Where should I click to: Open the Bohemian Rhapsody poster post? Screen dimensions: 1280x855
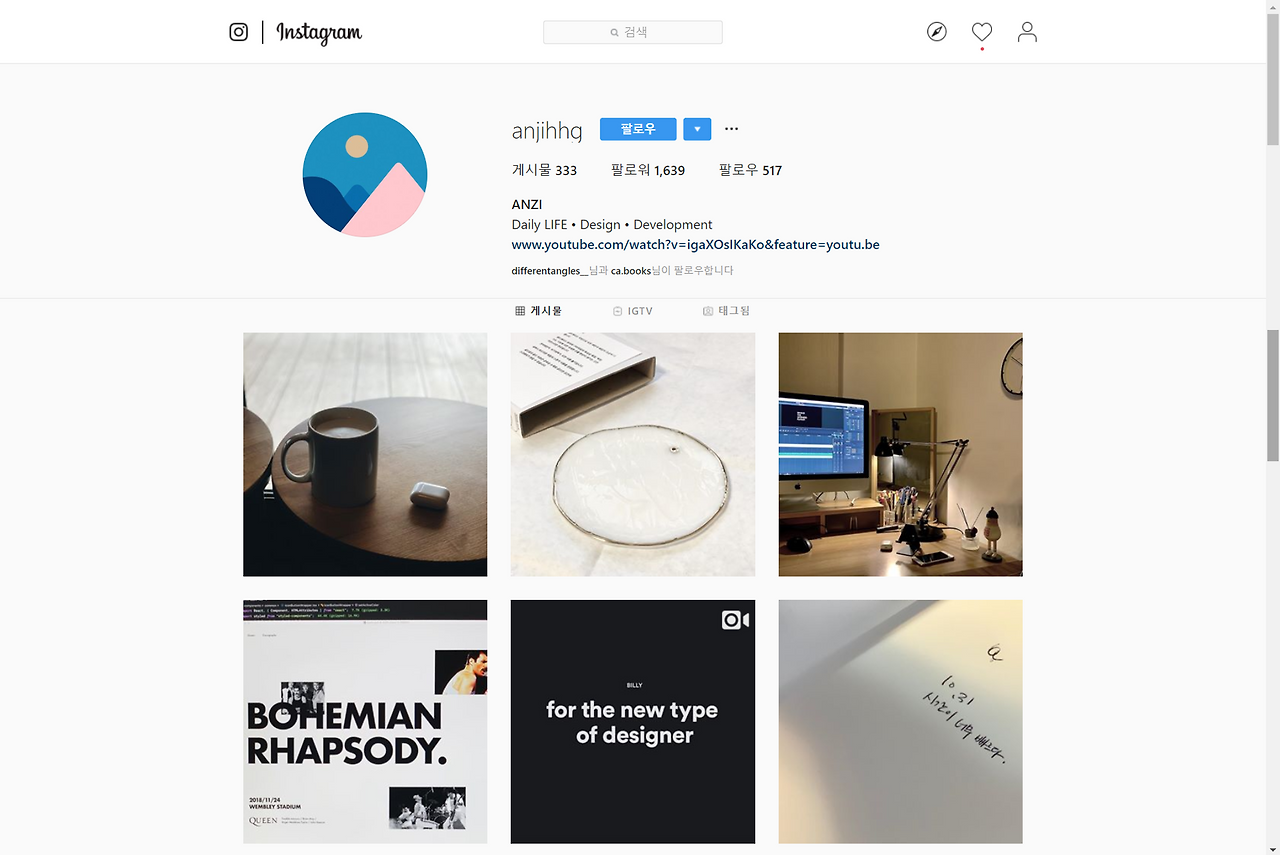tap(365, 722)
